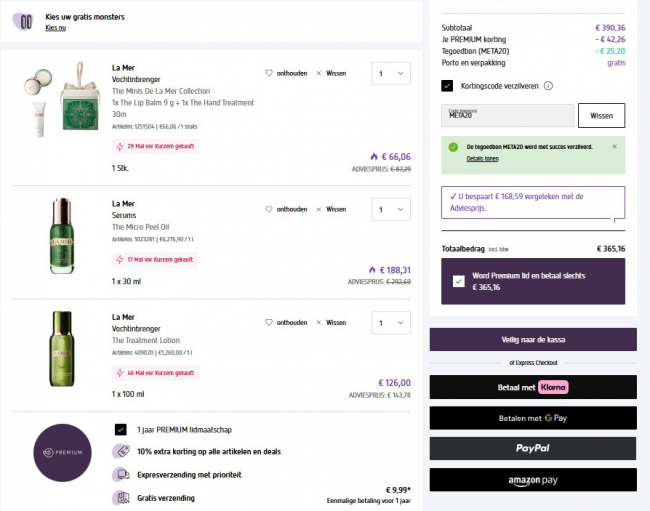Click info icon next to Kortingscode verzilveren
The image size is (650, 511).
(x=549, y=86)
